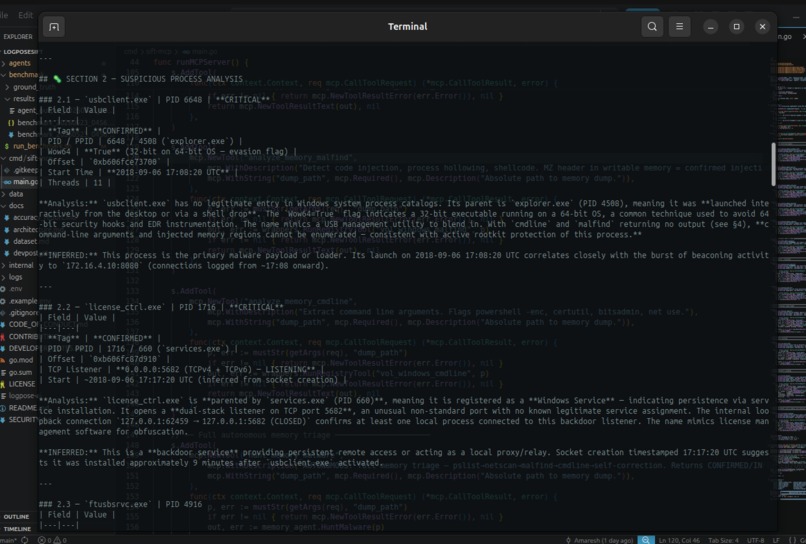Open the Edit menu in VS Code
Screen dimensions: 806x544
click(x=26, y=15)
